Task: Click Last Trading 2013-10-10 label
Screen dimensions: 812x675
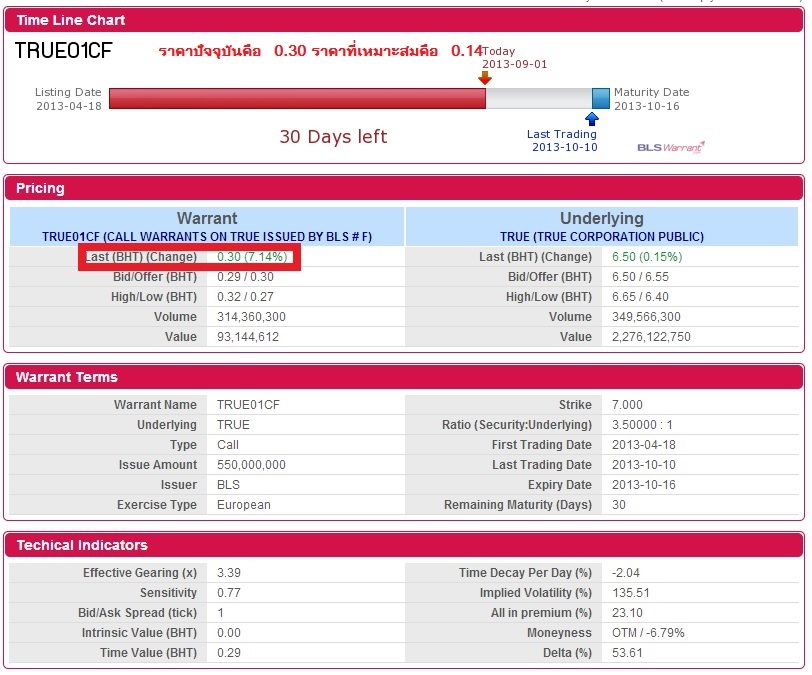Action: tap(562, 140)
